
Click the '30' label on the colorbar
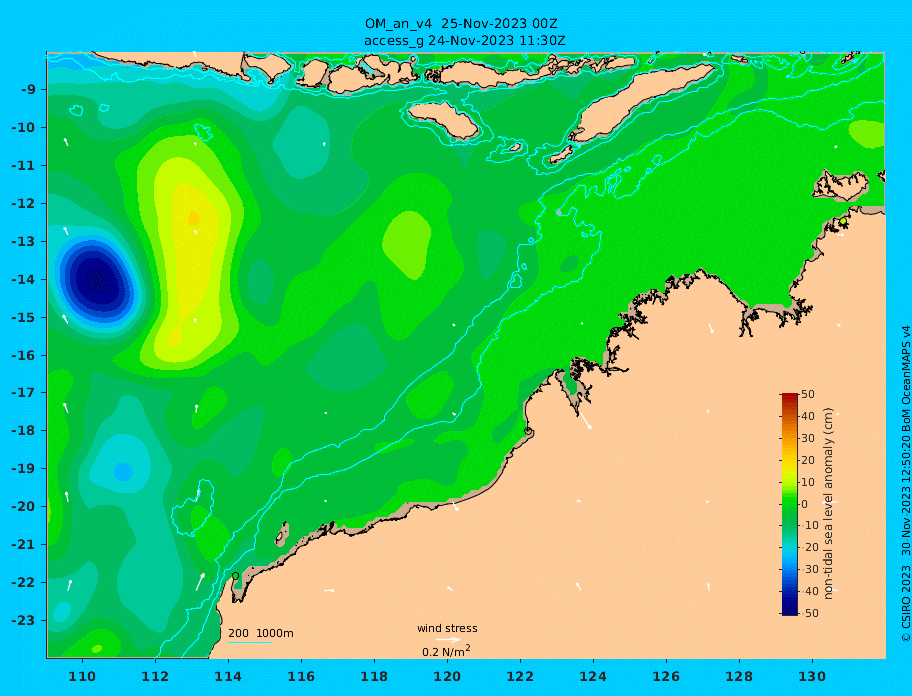(808, 438)
